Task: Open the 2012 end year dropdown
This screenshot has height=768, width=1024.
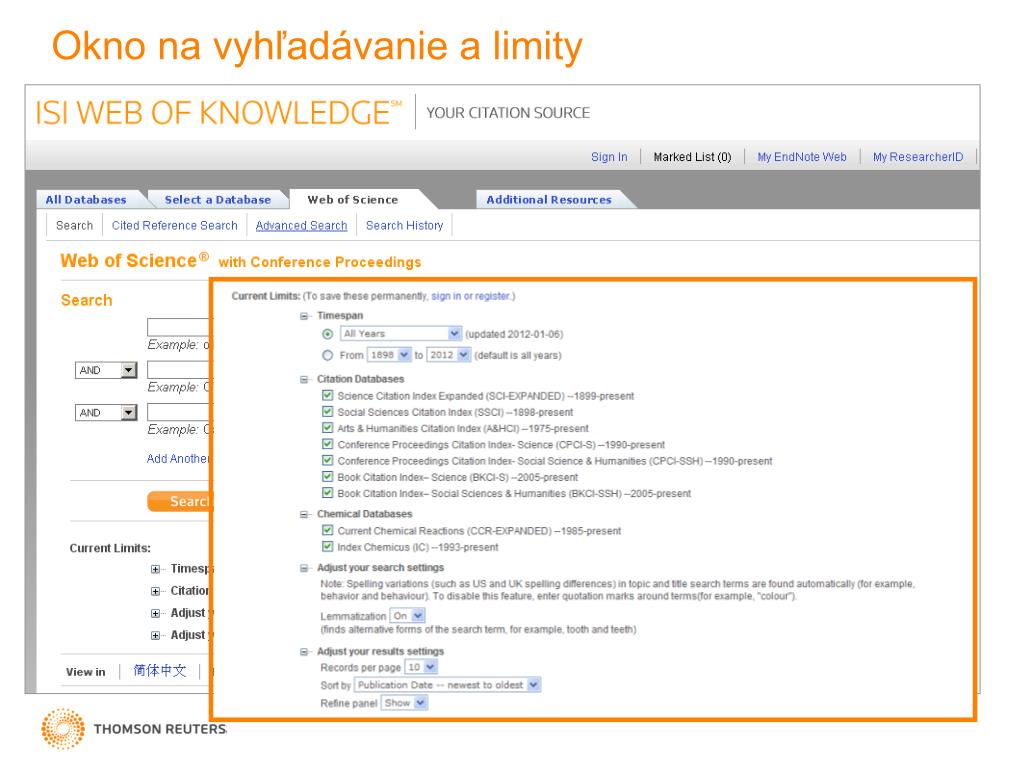Action: [448, 355]
